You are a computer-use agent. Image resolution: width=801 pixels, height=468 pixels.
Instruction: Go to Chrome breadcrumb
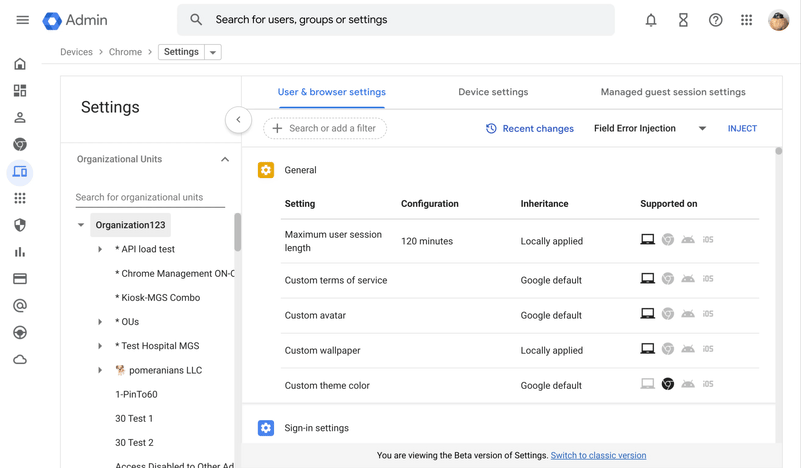pos(125,52)
